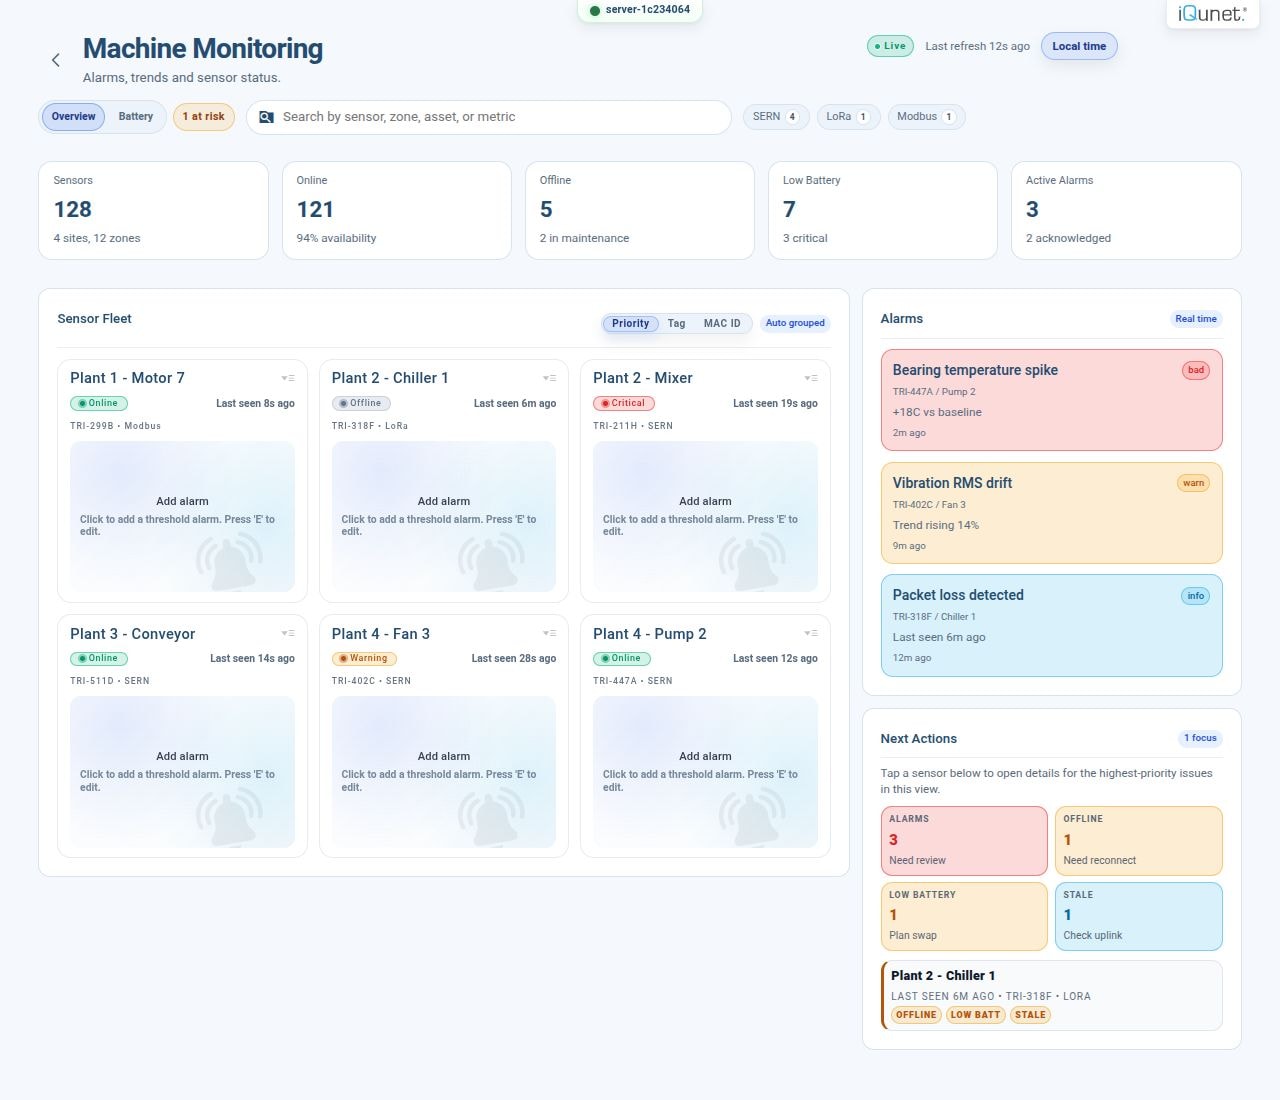Open the Packet loss detected alarm

[x=1051, y=625]
